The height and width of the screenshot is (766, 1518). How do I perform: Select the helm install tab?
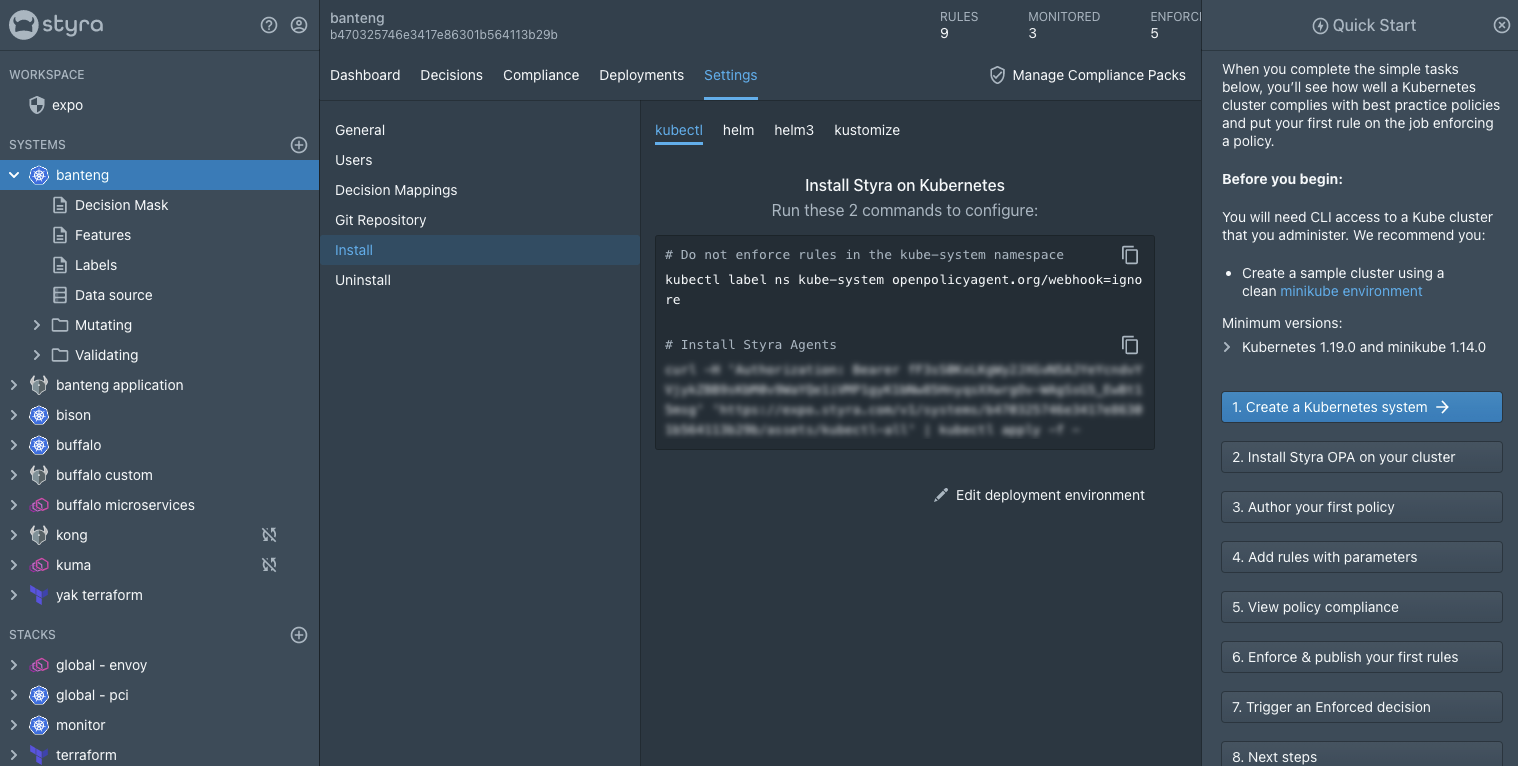coord(738,130)
